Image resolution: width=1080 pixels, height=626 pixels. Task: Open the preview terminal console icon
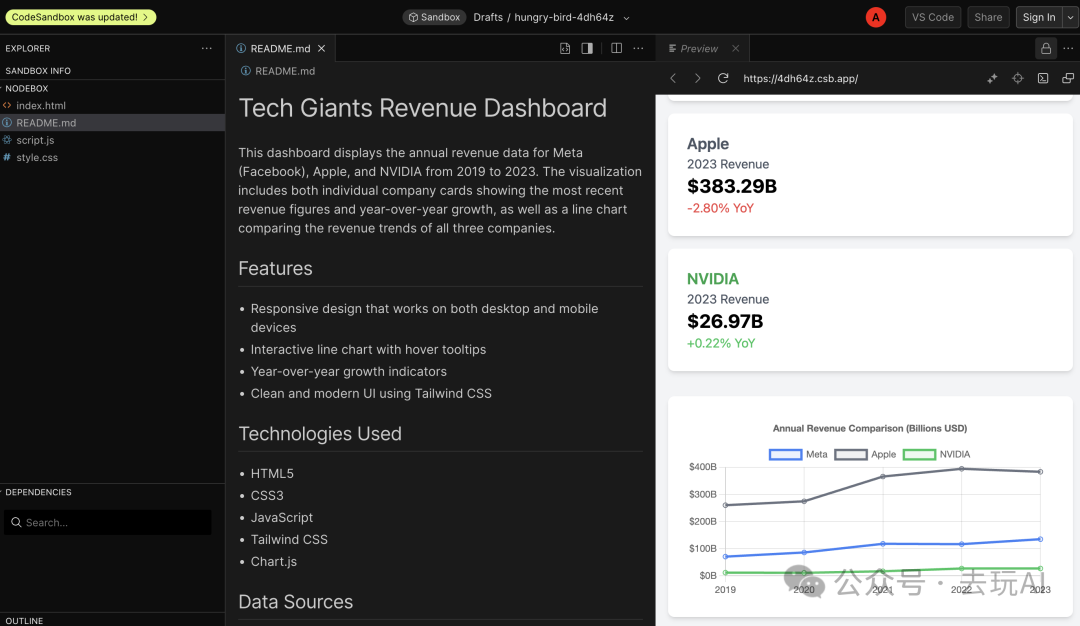coord(1043,78)
